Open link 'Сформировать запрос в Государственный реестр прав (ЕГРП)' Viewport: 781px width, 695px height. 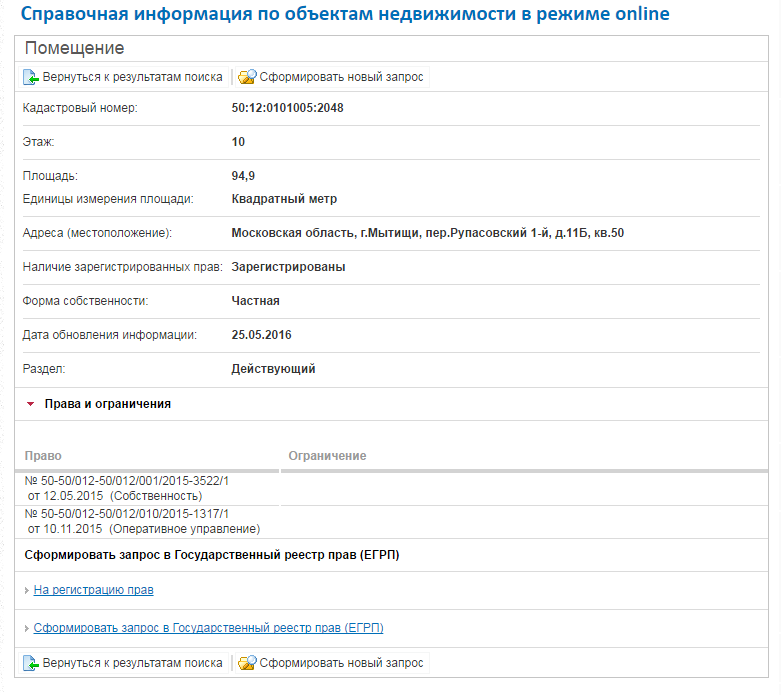coord(208,628)
